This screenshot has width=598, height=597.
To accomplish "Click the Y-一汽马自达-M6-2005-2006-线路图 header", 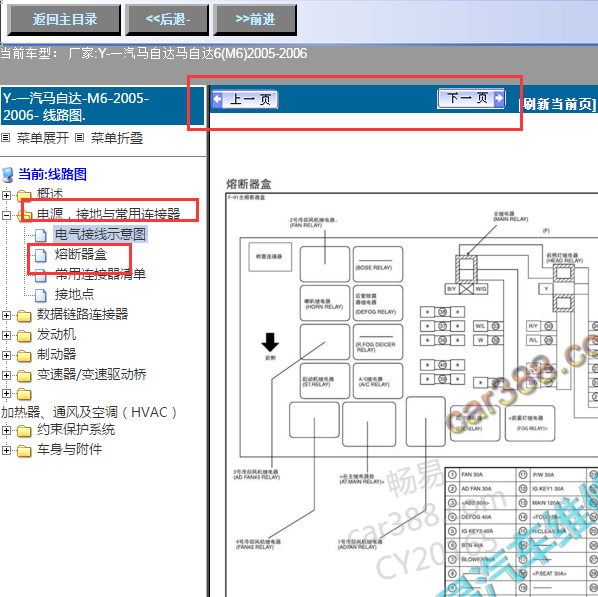I will 103,106.
